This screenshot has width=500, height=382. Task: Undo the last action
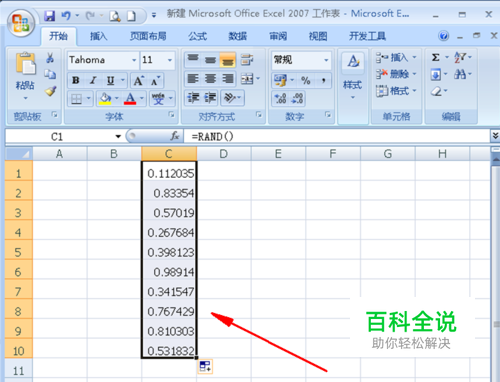click(x=66, y=15)
